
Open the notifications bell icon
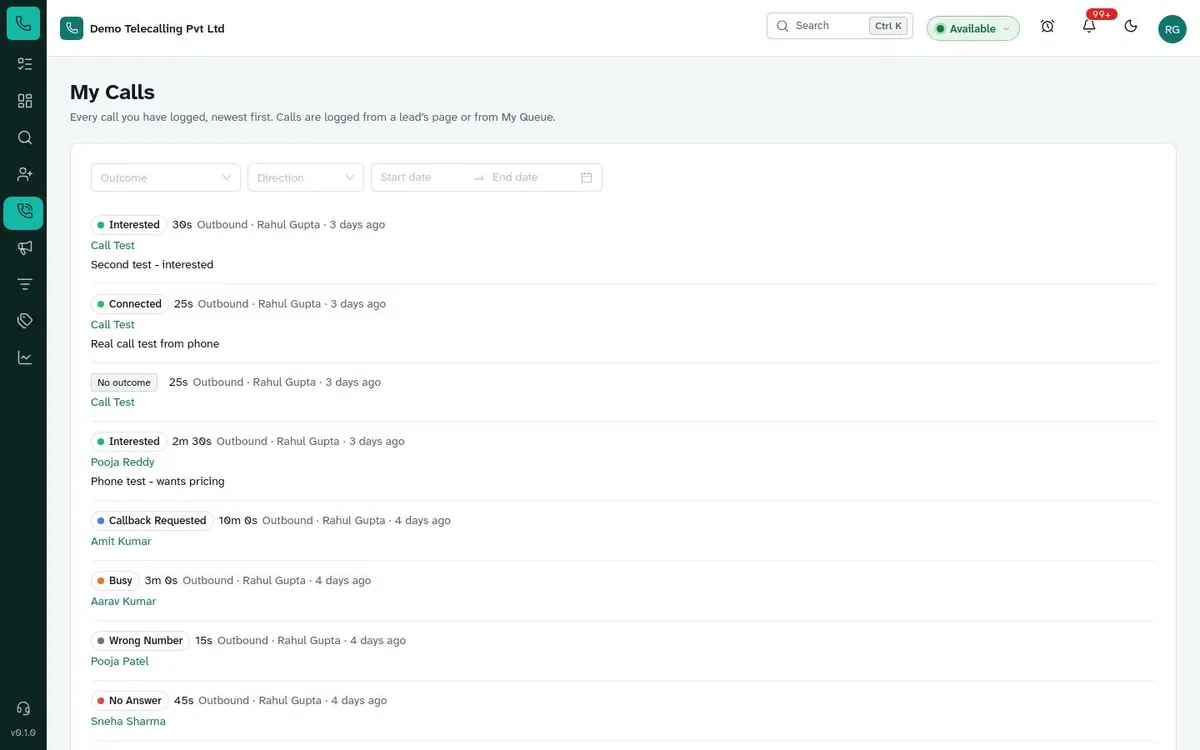point(1089,27)
